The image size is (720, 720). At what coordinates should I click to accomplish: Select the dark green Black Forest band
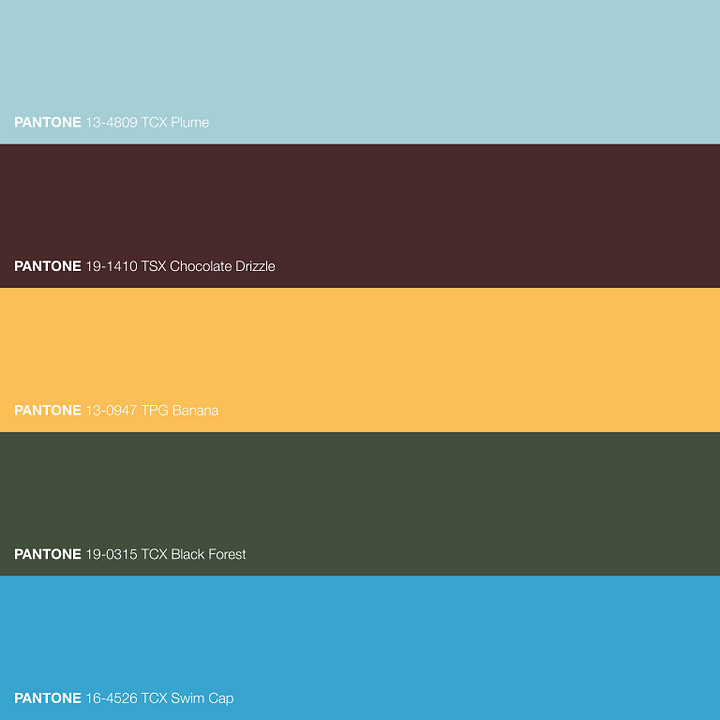click(360, 504)
